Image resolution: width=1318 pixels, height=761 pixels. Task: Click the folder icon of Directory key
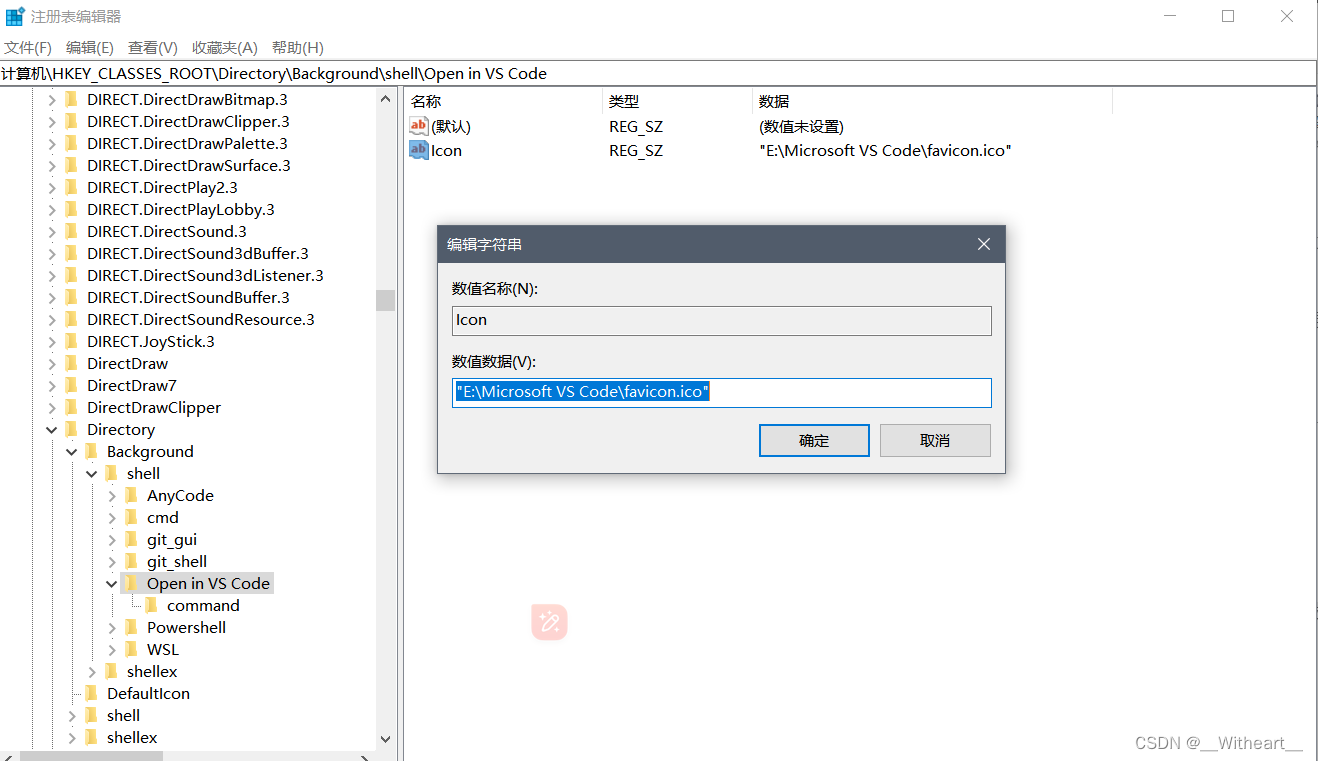[x=71, y=429]
